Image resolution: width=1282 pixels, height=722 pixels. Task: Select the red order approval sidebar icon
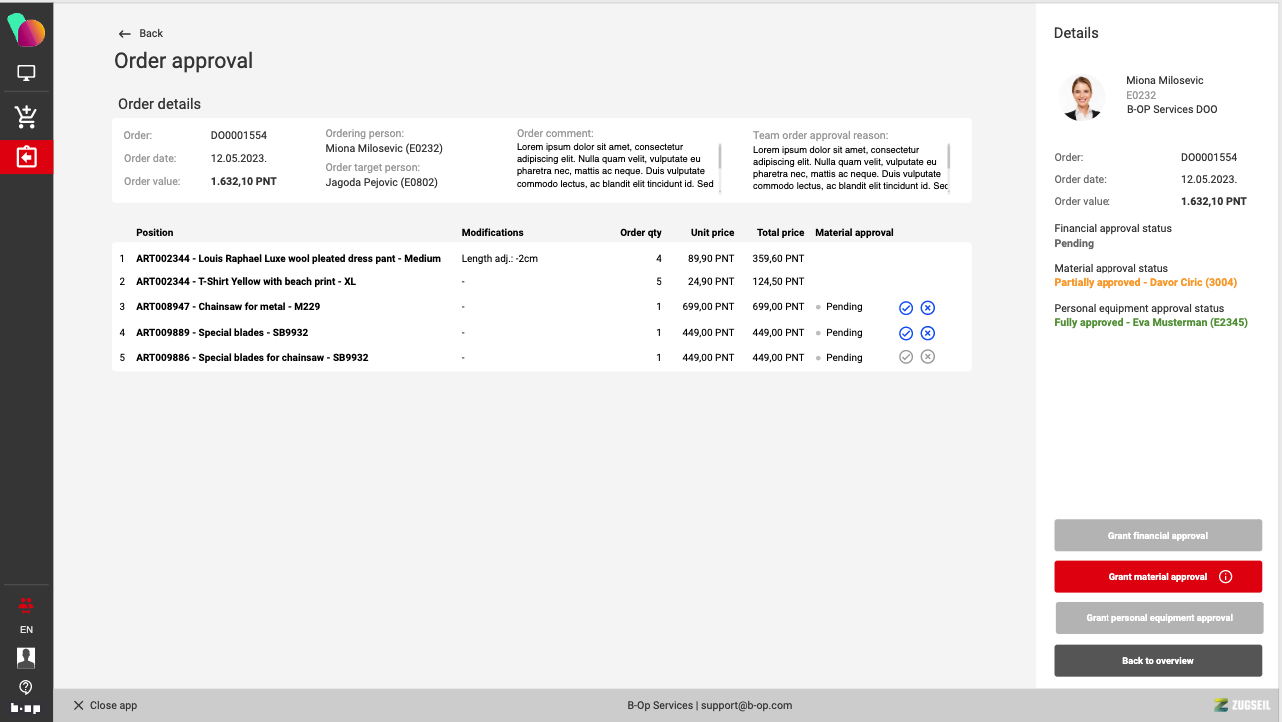click(x=26, y=157)
